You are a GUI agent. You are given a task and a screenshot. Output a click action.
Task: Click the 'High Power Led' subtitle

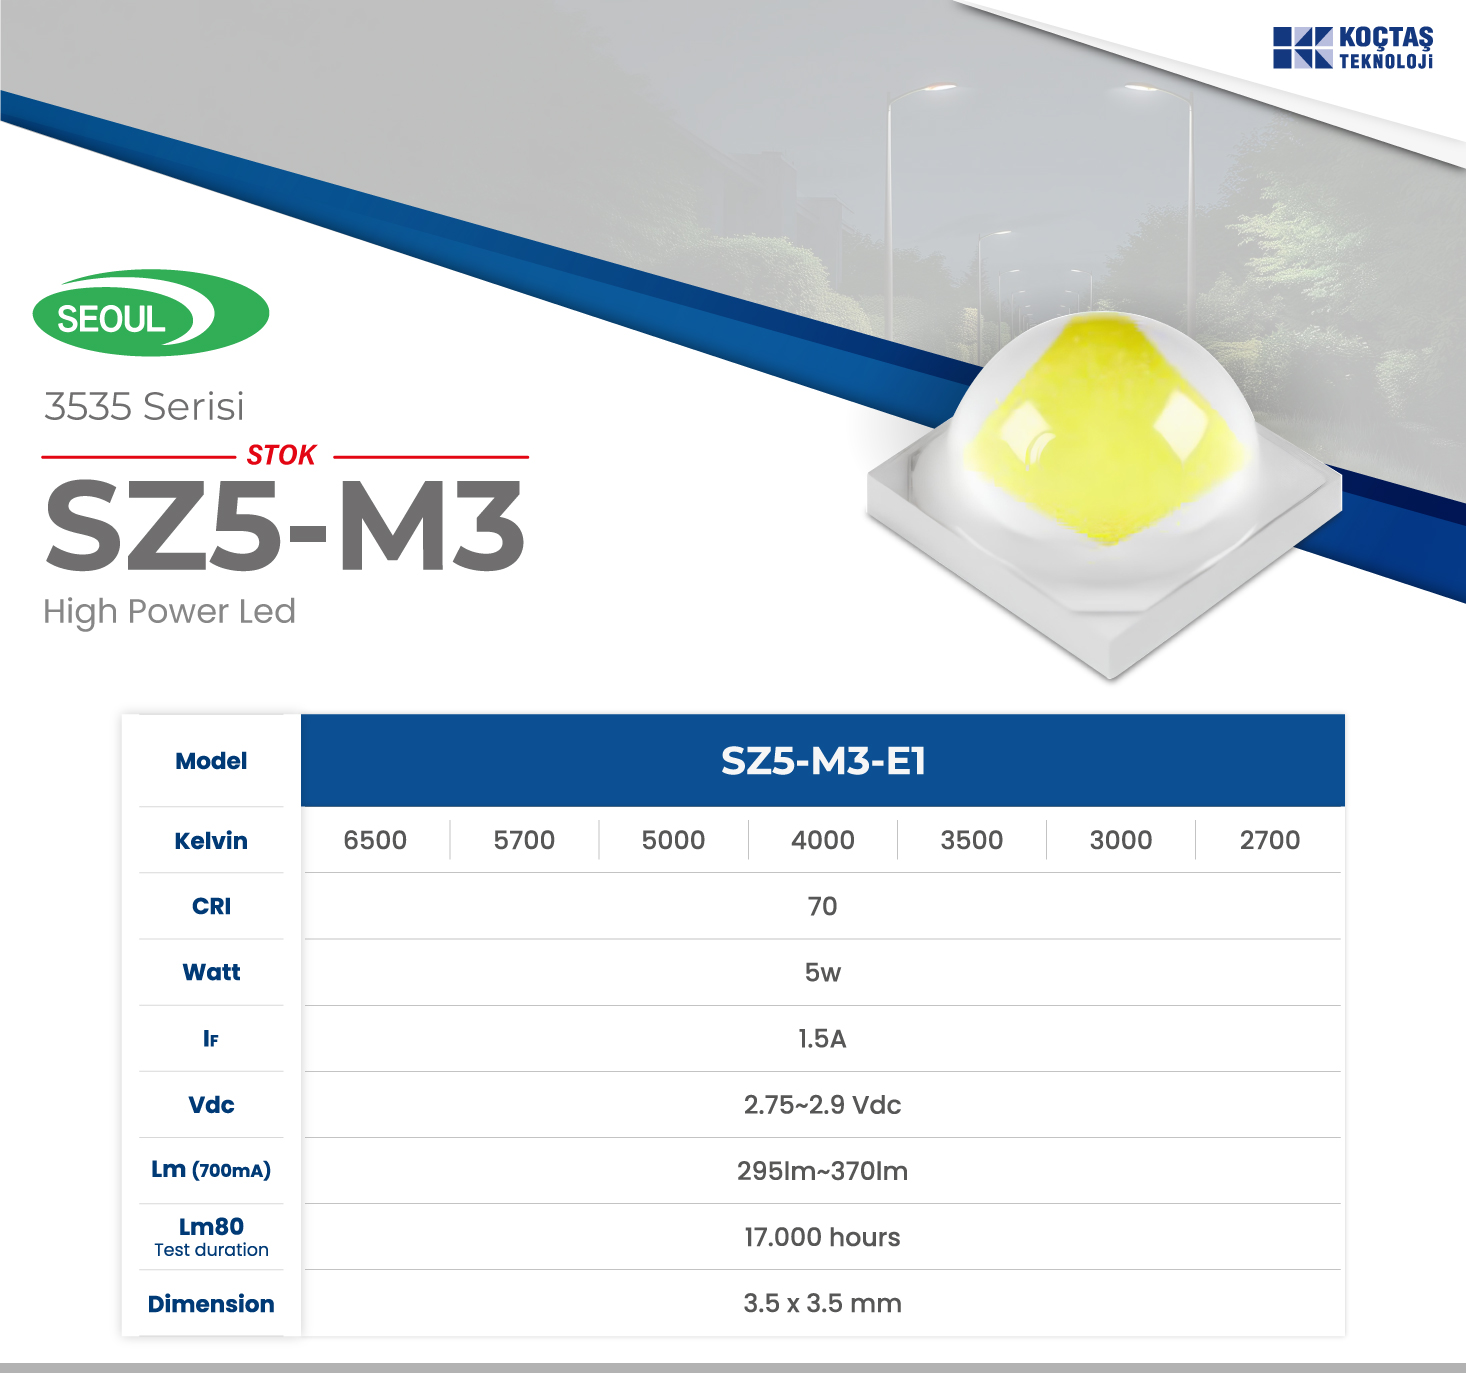tap(169, 611)
